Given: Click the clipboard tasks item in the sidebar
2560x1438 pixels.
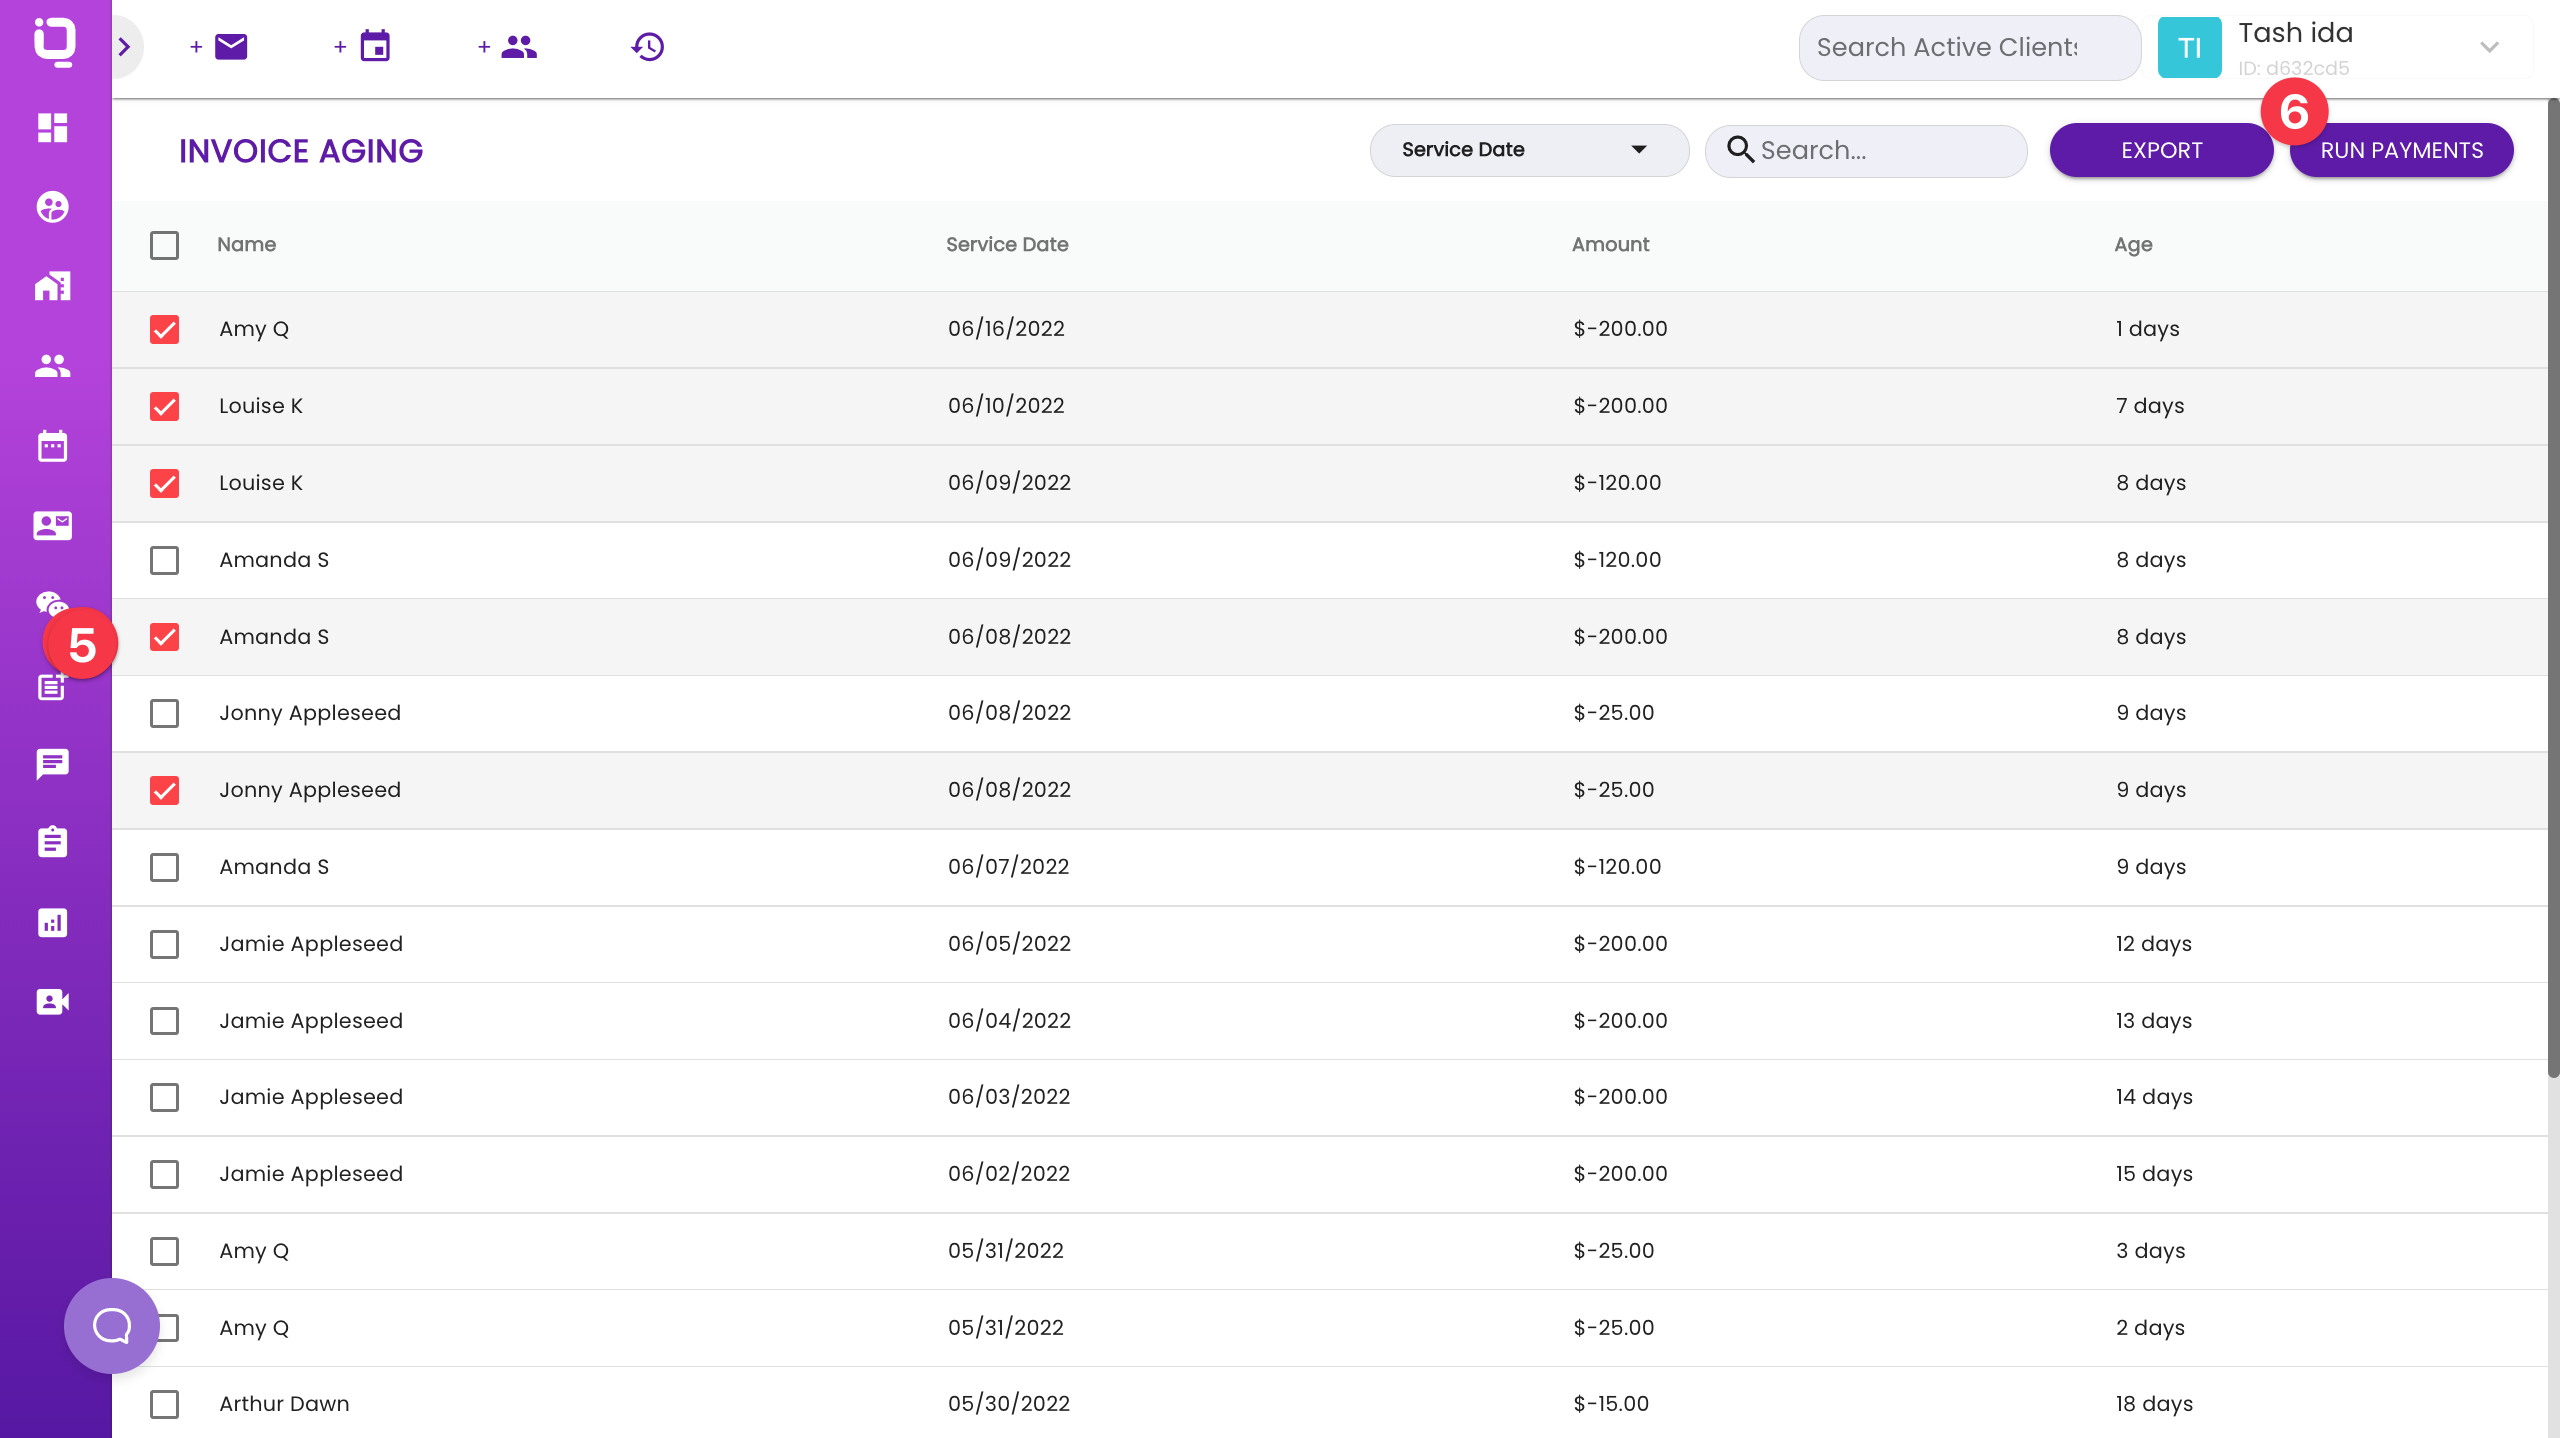Looking at the screenshot, I should [x=51, y=841].
